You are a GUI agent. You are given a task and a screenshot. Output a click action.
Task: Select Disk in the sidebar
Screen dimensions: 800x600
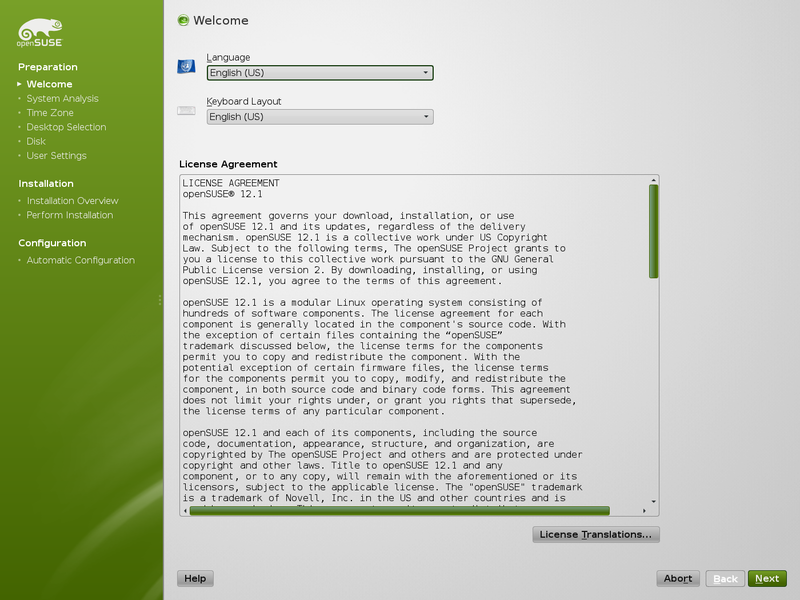tap(36, 141)
